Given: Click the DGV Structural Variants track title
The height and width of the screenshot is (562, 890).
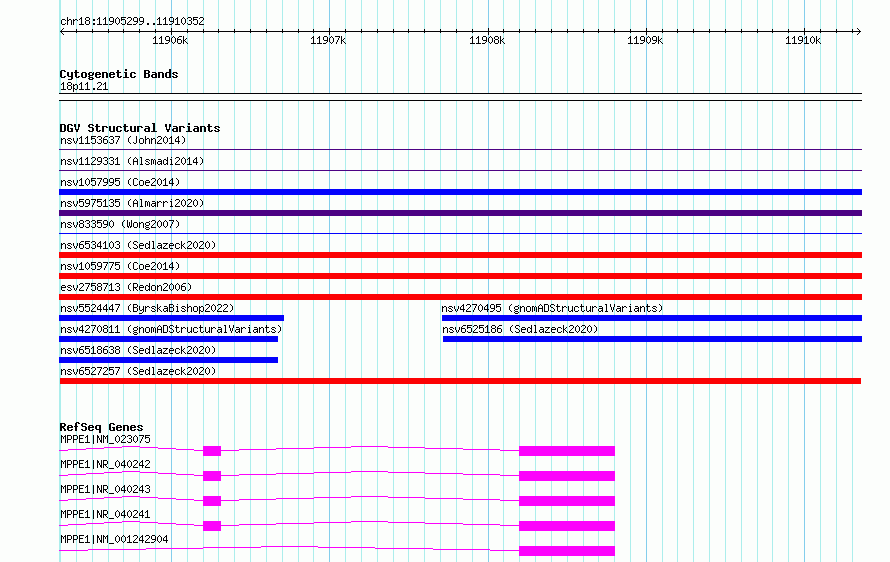Looking at the screenshot, I should point(140,128).
